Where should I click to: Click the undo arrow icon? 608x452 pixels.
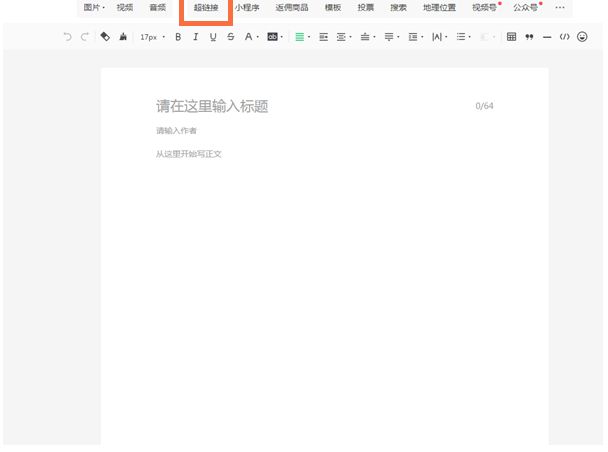(x=68, y=37)
